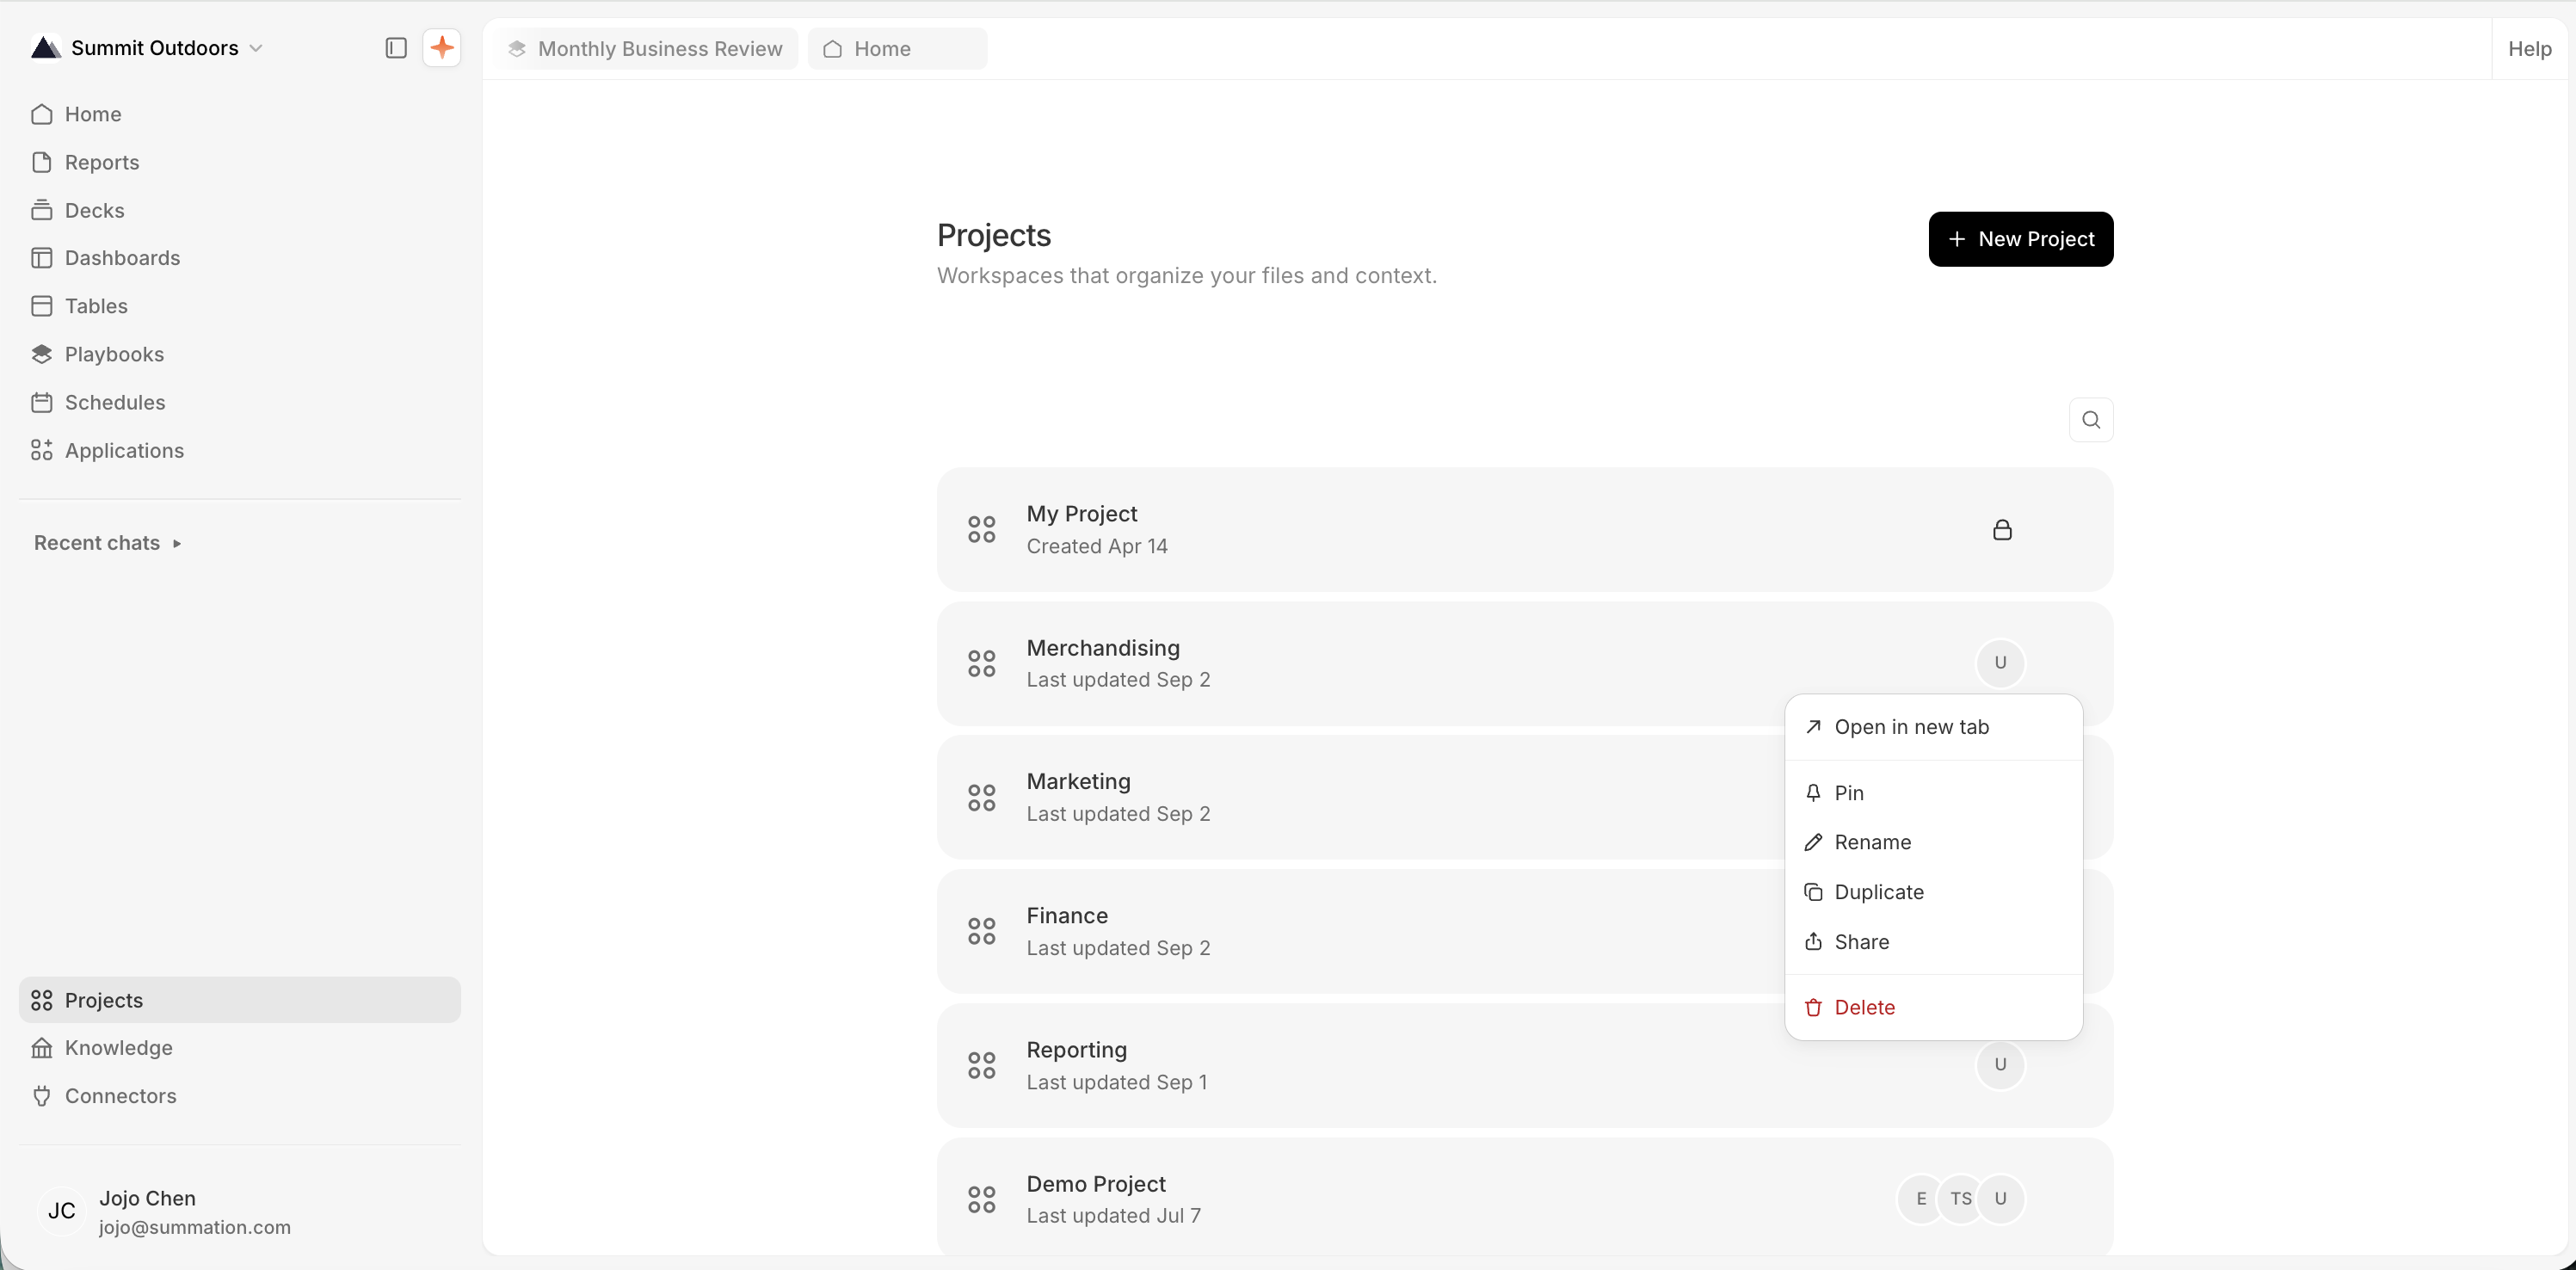Click the E avatar on Demo Project
This screenshot has height=1270, width=2576.
pos(1920,1198)
